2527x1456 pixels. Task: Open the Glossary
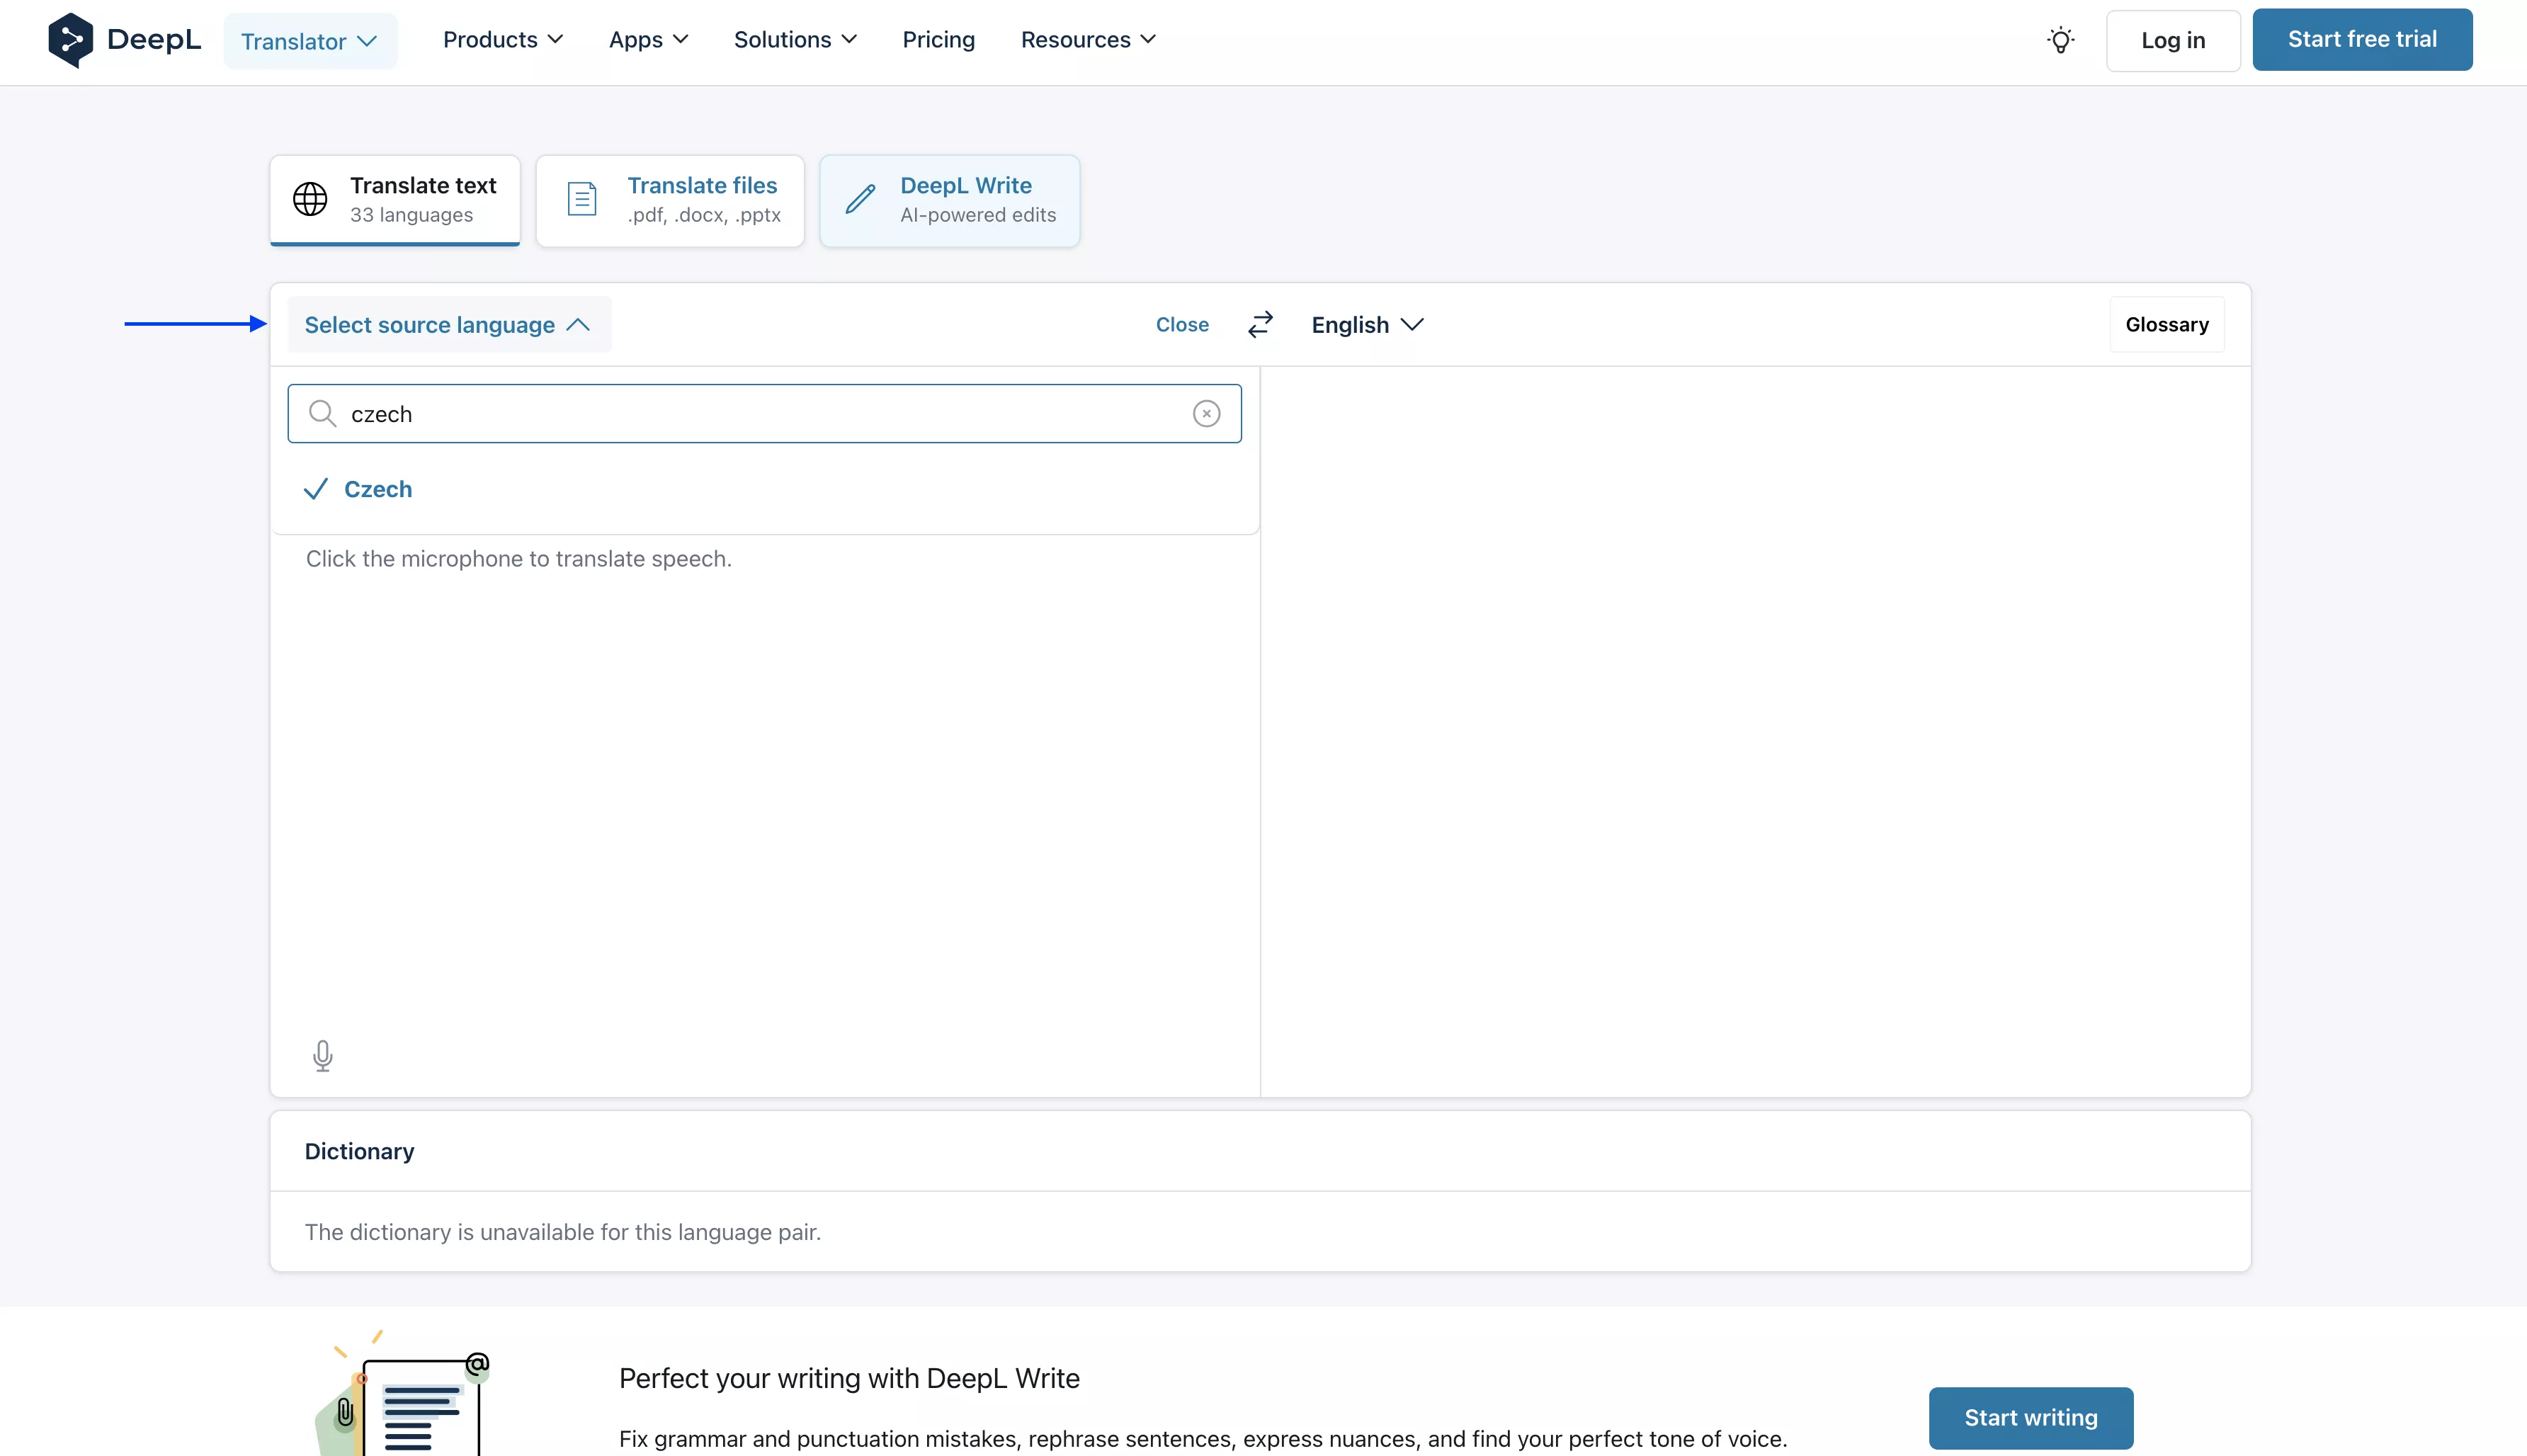(2167, 324)
